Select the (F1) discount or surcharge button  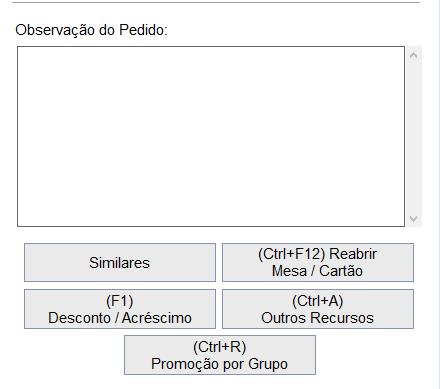[120, 309]
